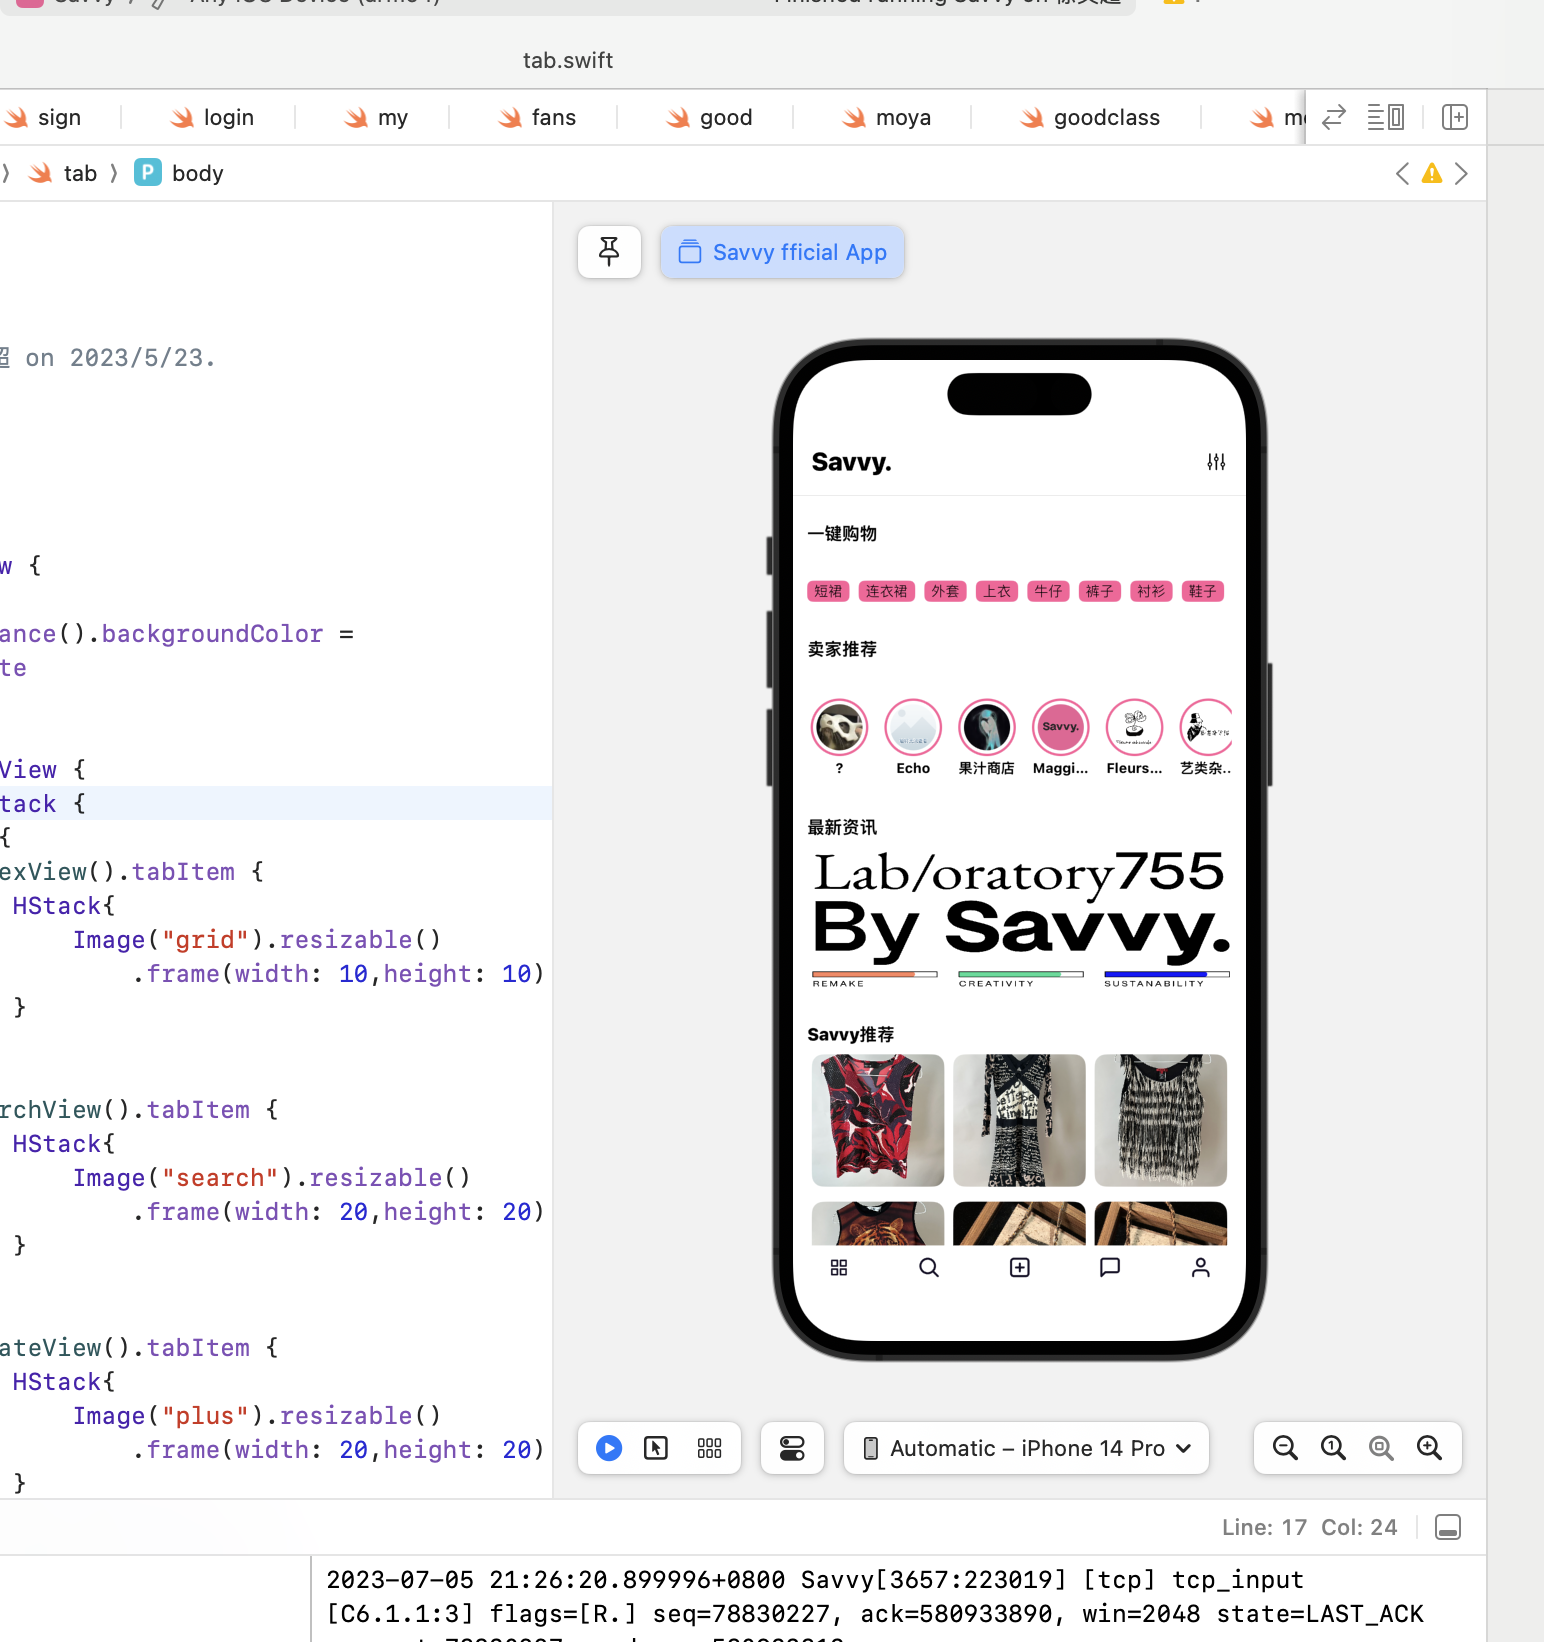The image size is (1544, 1642).
Task: Click the body breadcrumb in jump bar
Action: [179, 174]
